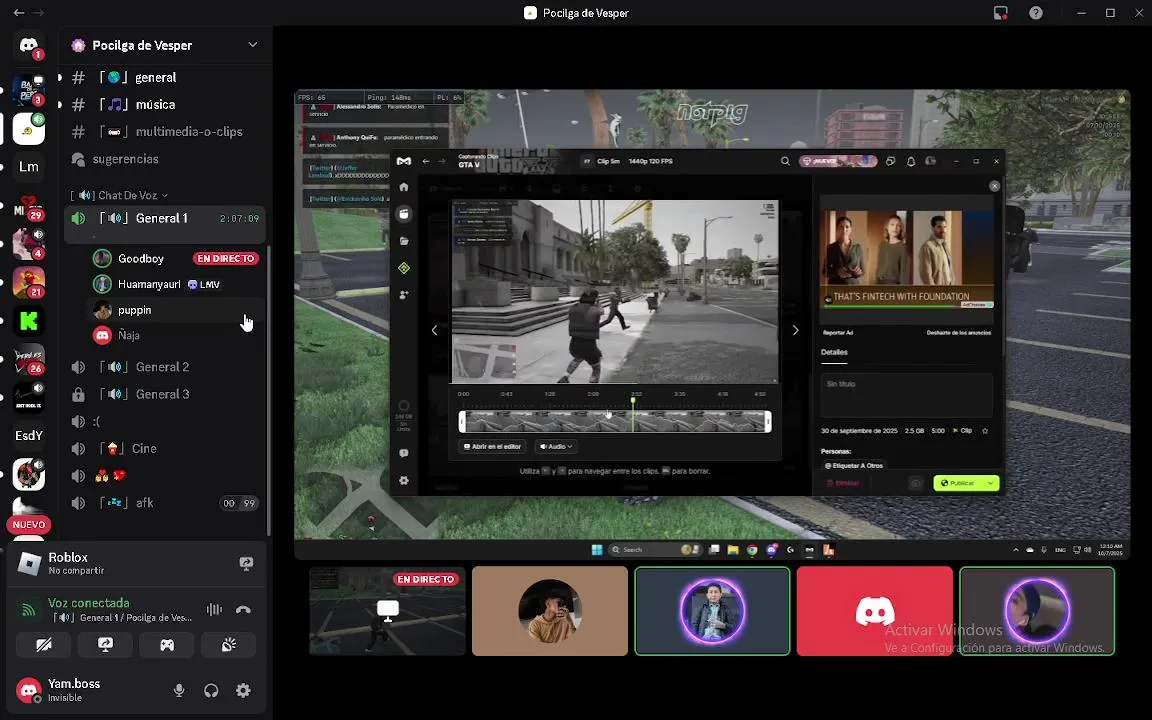Open the Discord help question mark icon

coord(1036,12)
